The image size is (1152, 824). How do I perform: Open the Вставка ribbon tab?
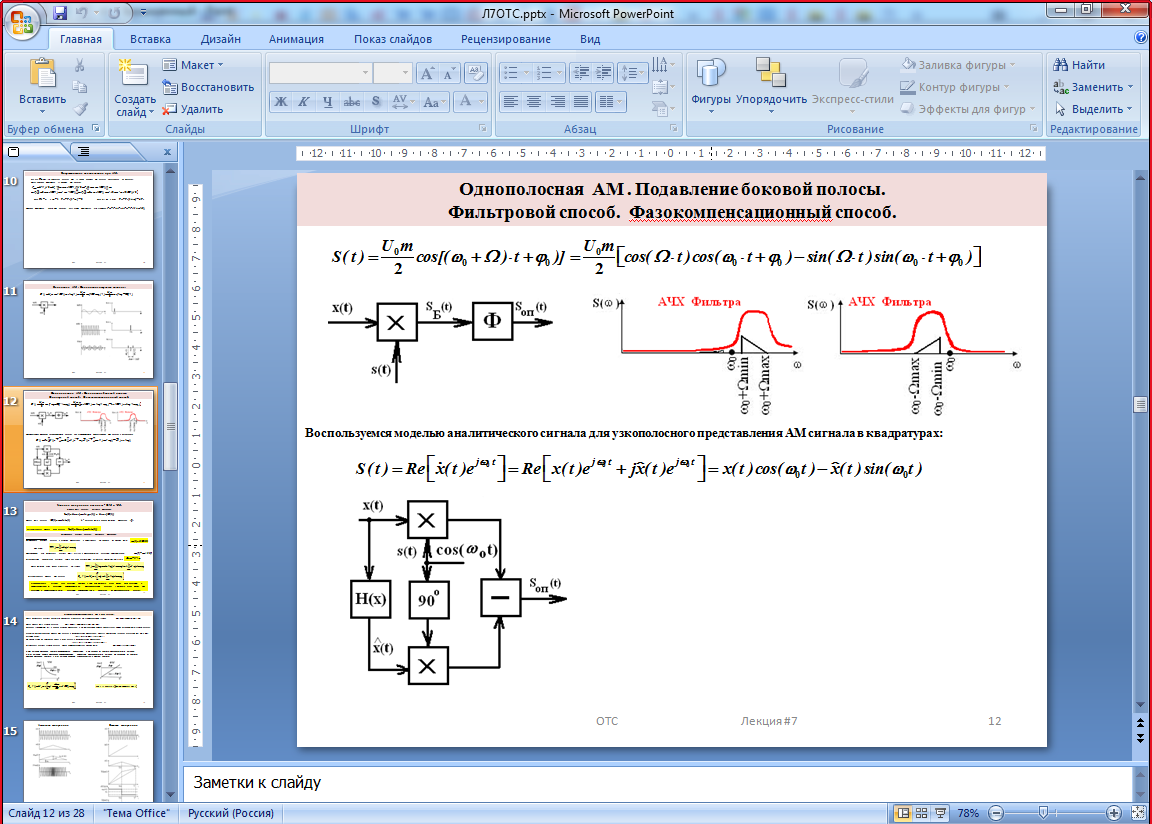click(150, 39)
